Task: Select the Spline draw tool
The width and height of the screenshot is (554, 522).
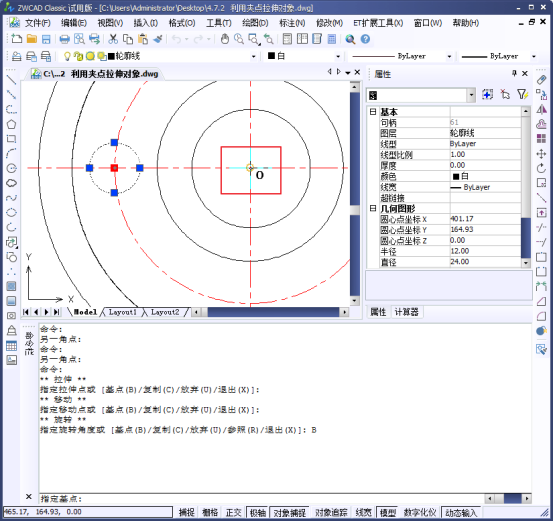Action: pos(11,198)
